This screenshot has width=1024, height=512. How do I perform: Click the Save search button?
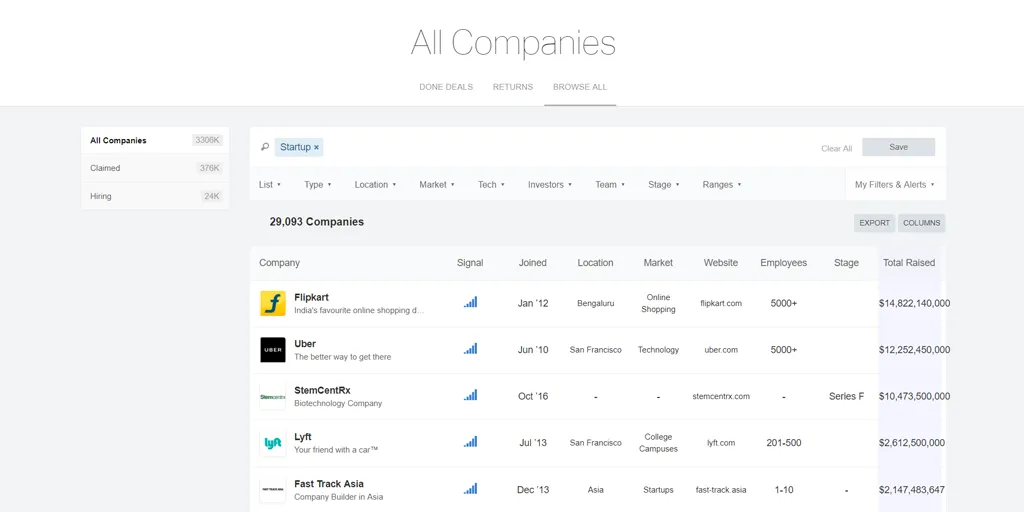[899, 147]
